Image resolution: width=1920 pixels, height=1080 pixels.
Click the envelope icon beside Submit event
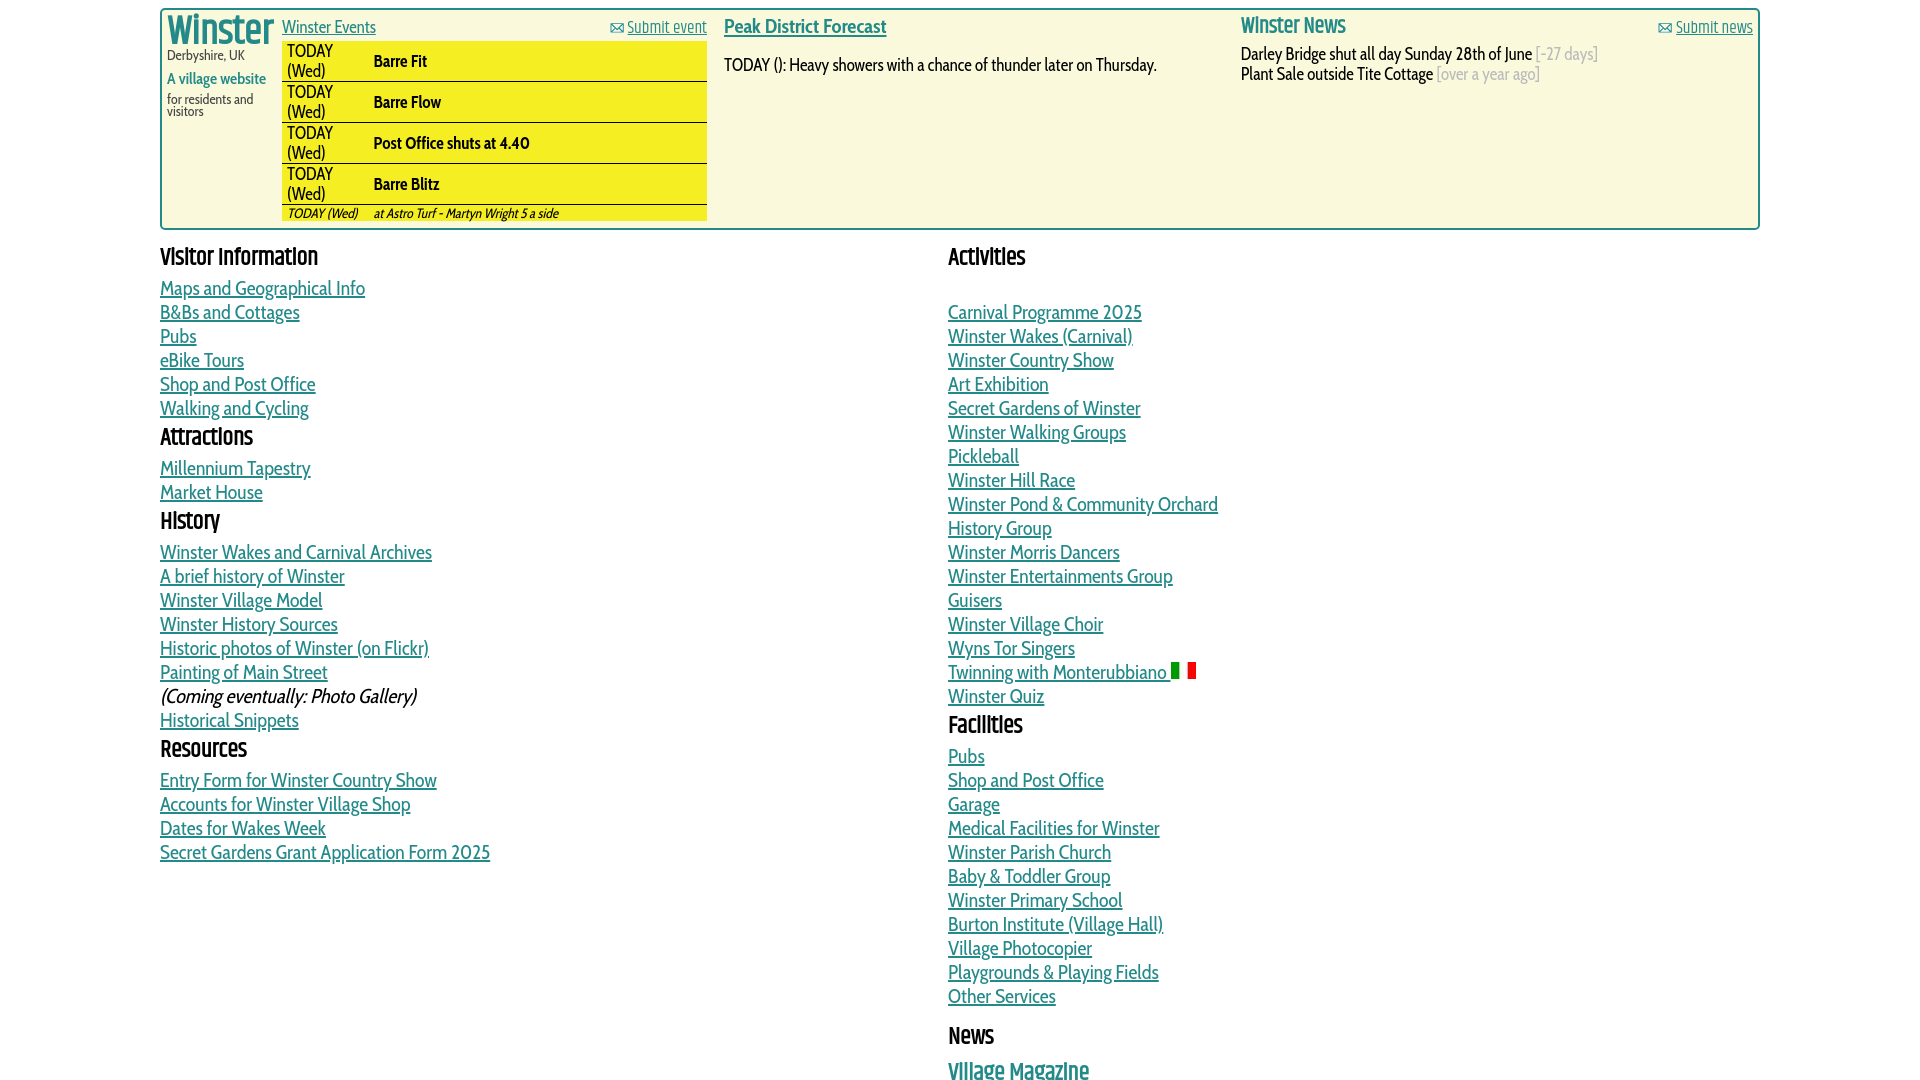click(617, 28)
